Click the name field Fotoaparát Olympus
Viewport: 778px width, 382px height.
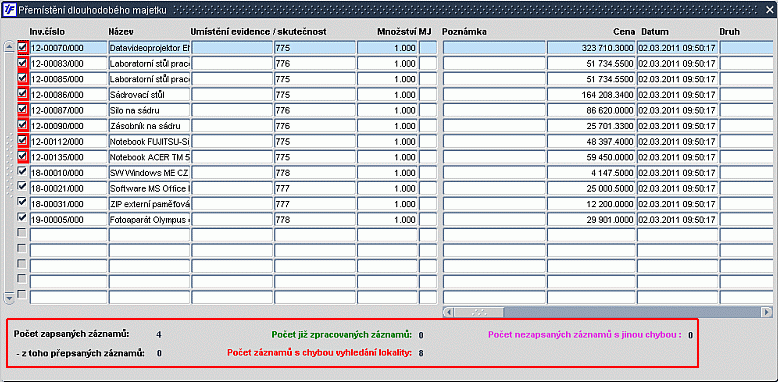149,219
